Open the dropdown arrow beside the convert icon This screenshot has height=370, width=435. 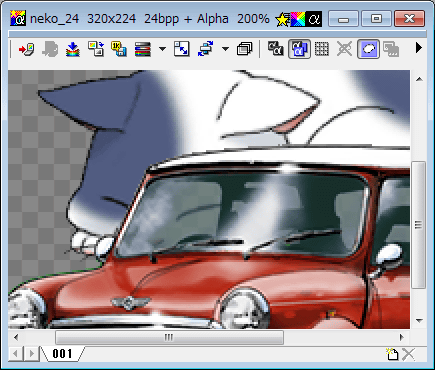pos(225,49)
